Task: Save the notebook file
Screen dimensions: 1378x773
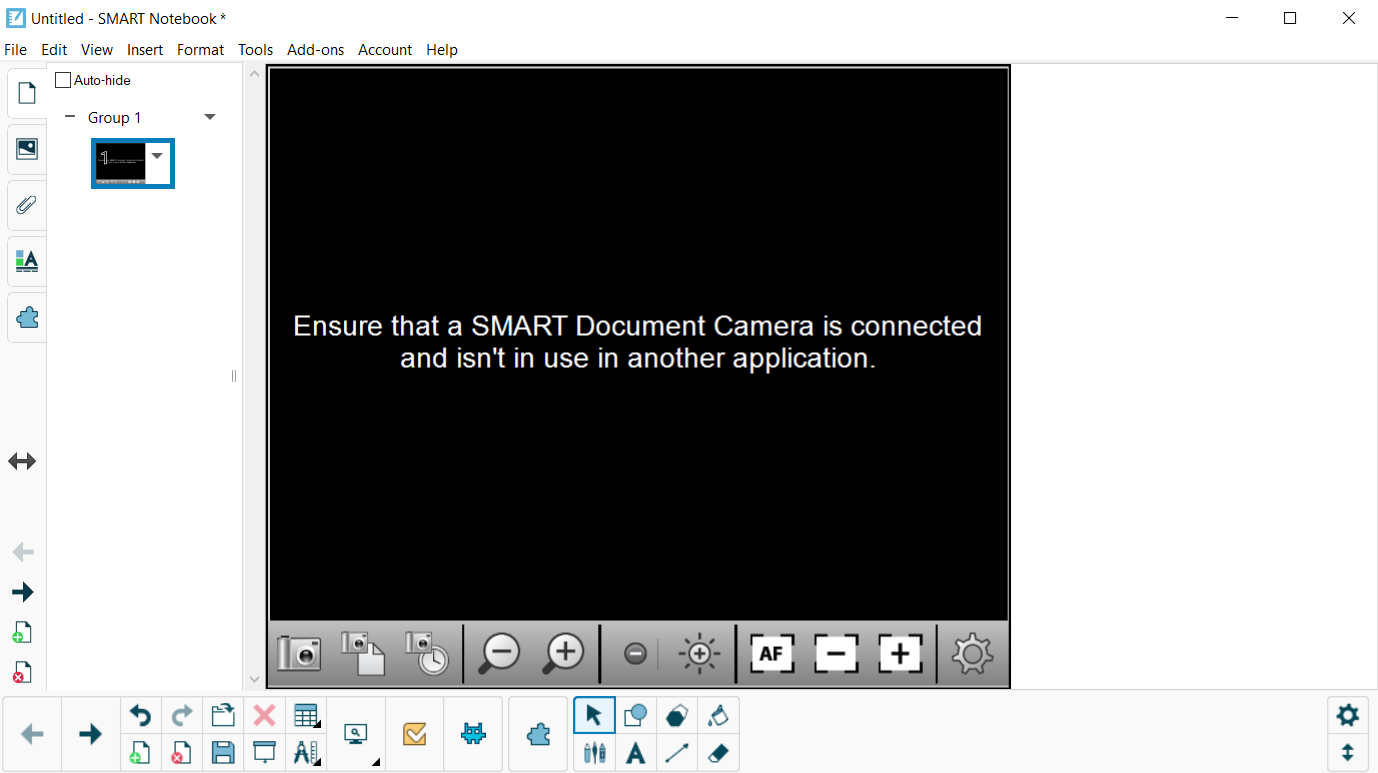Action: tap(223, 753)
